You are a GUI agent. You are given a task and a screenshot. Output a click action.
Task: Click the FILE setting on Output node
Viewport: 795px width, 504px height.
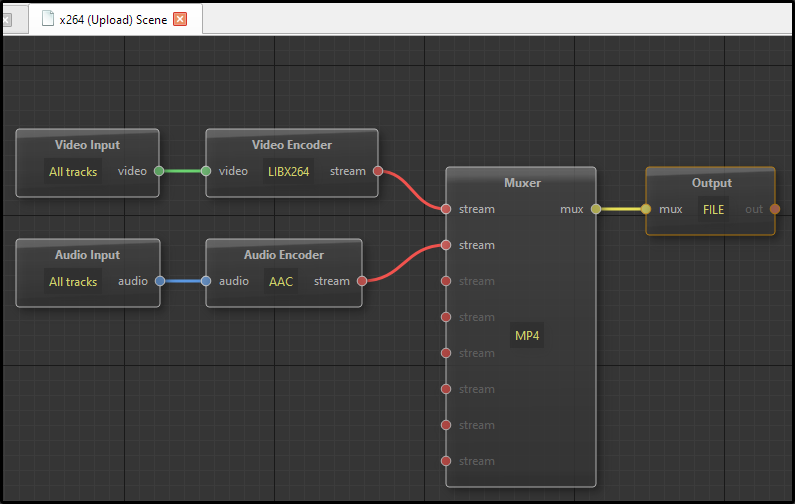click(x=713, y=209)
